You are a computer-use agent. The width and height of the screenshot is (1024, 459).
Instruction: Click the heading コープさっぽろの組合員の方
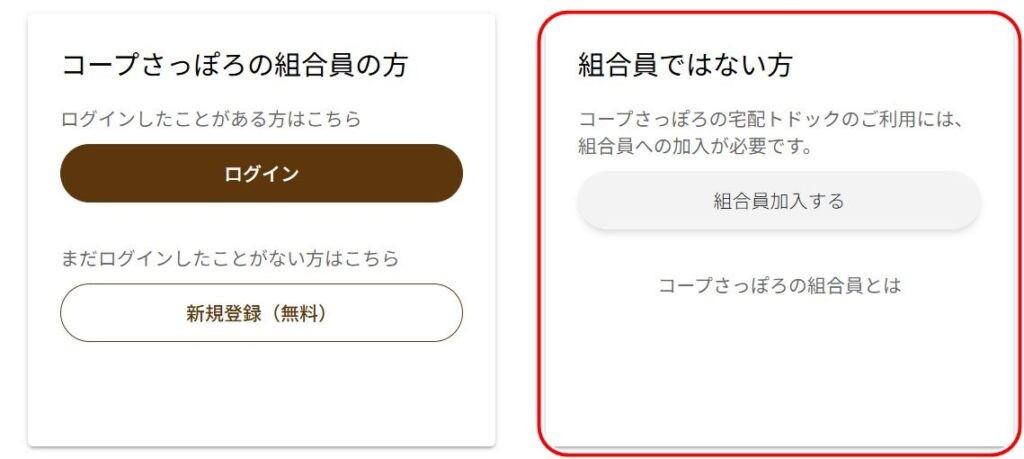235,66
